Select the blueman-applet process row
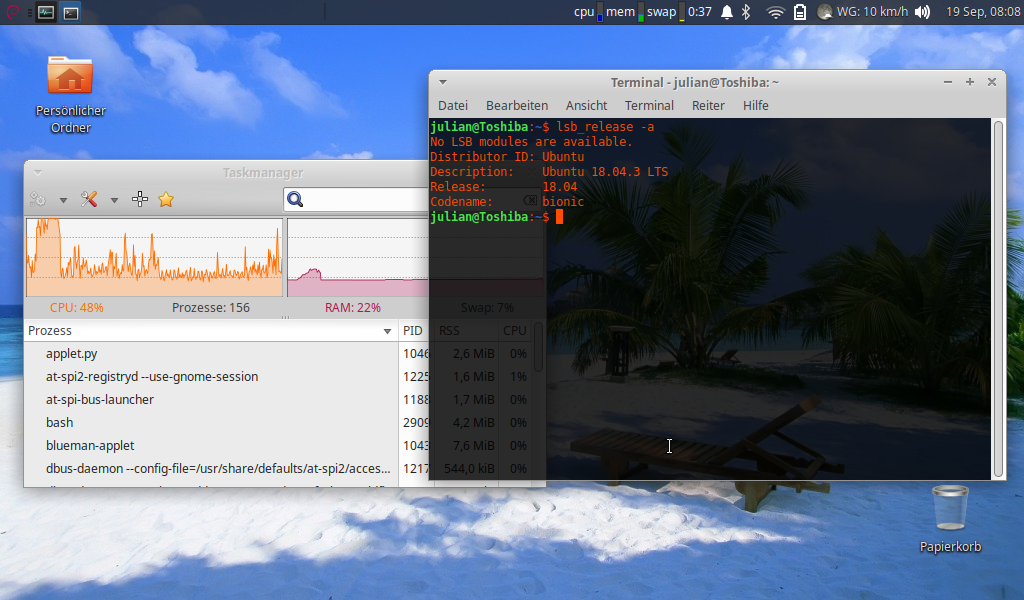This screenshot has width=1024, height=600. 278,445
